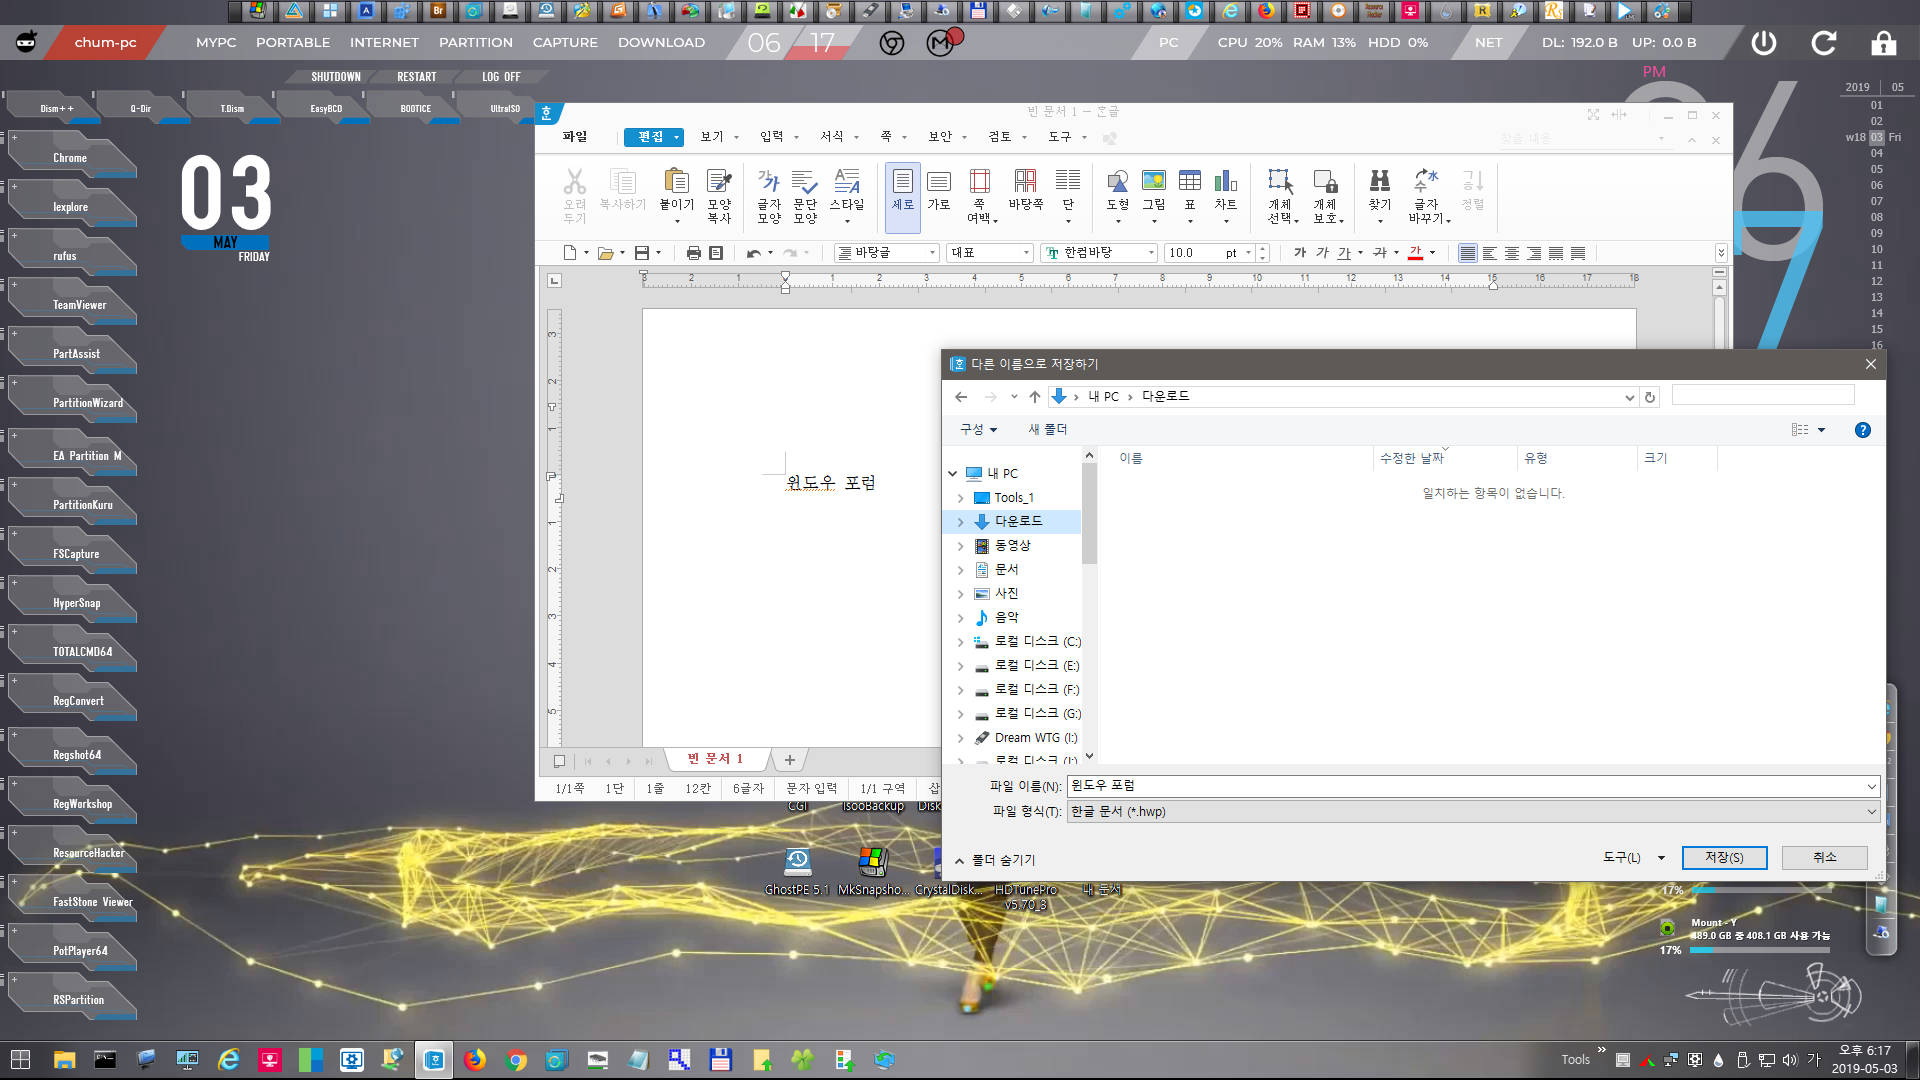
Task: Insert a picture with 그림 icon
Action: point(1153,181)
